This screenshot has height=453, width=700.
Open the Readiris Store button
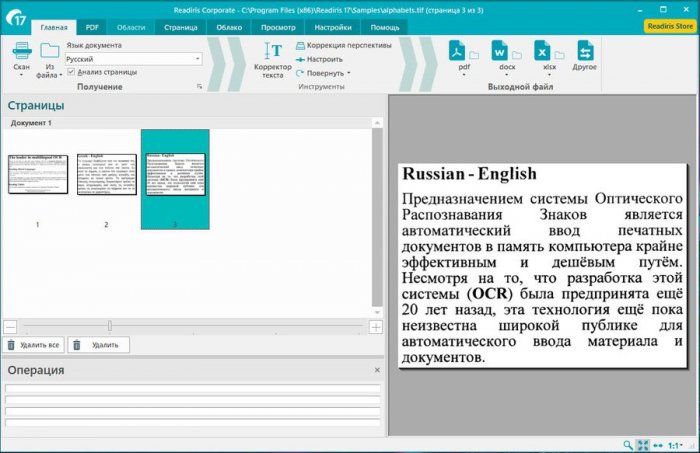coord(670,26)
